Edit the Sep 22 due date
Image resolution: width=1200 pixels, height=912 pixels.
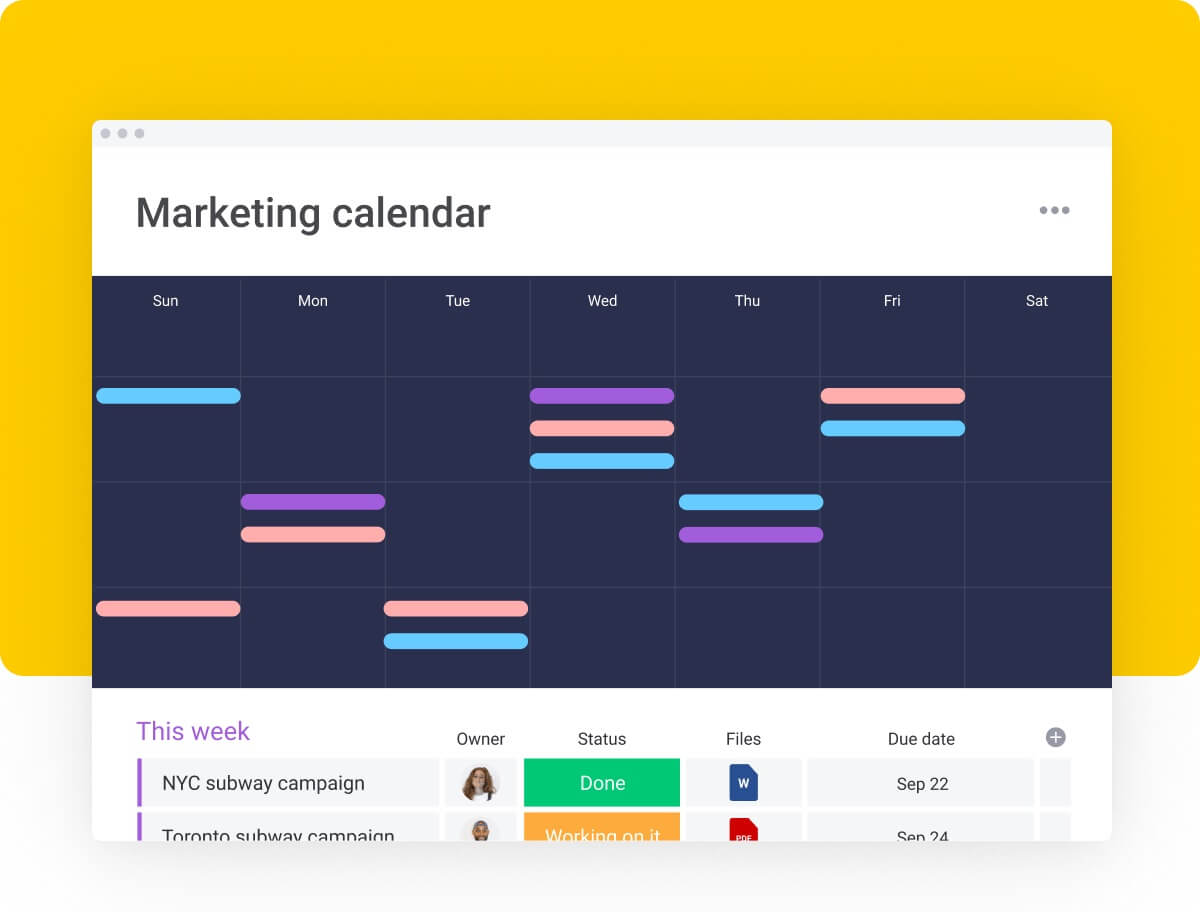[920, 782]
